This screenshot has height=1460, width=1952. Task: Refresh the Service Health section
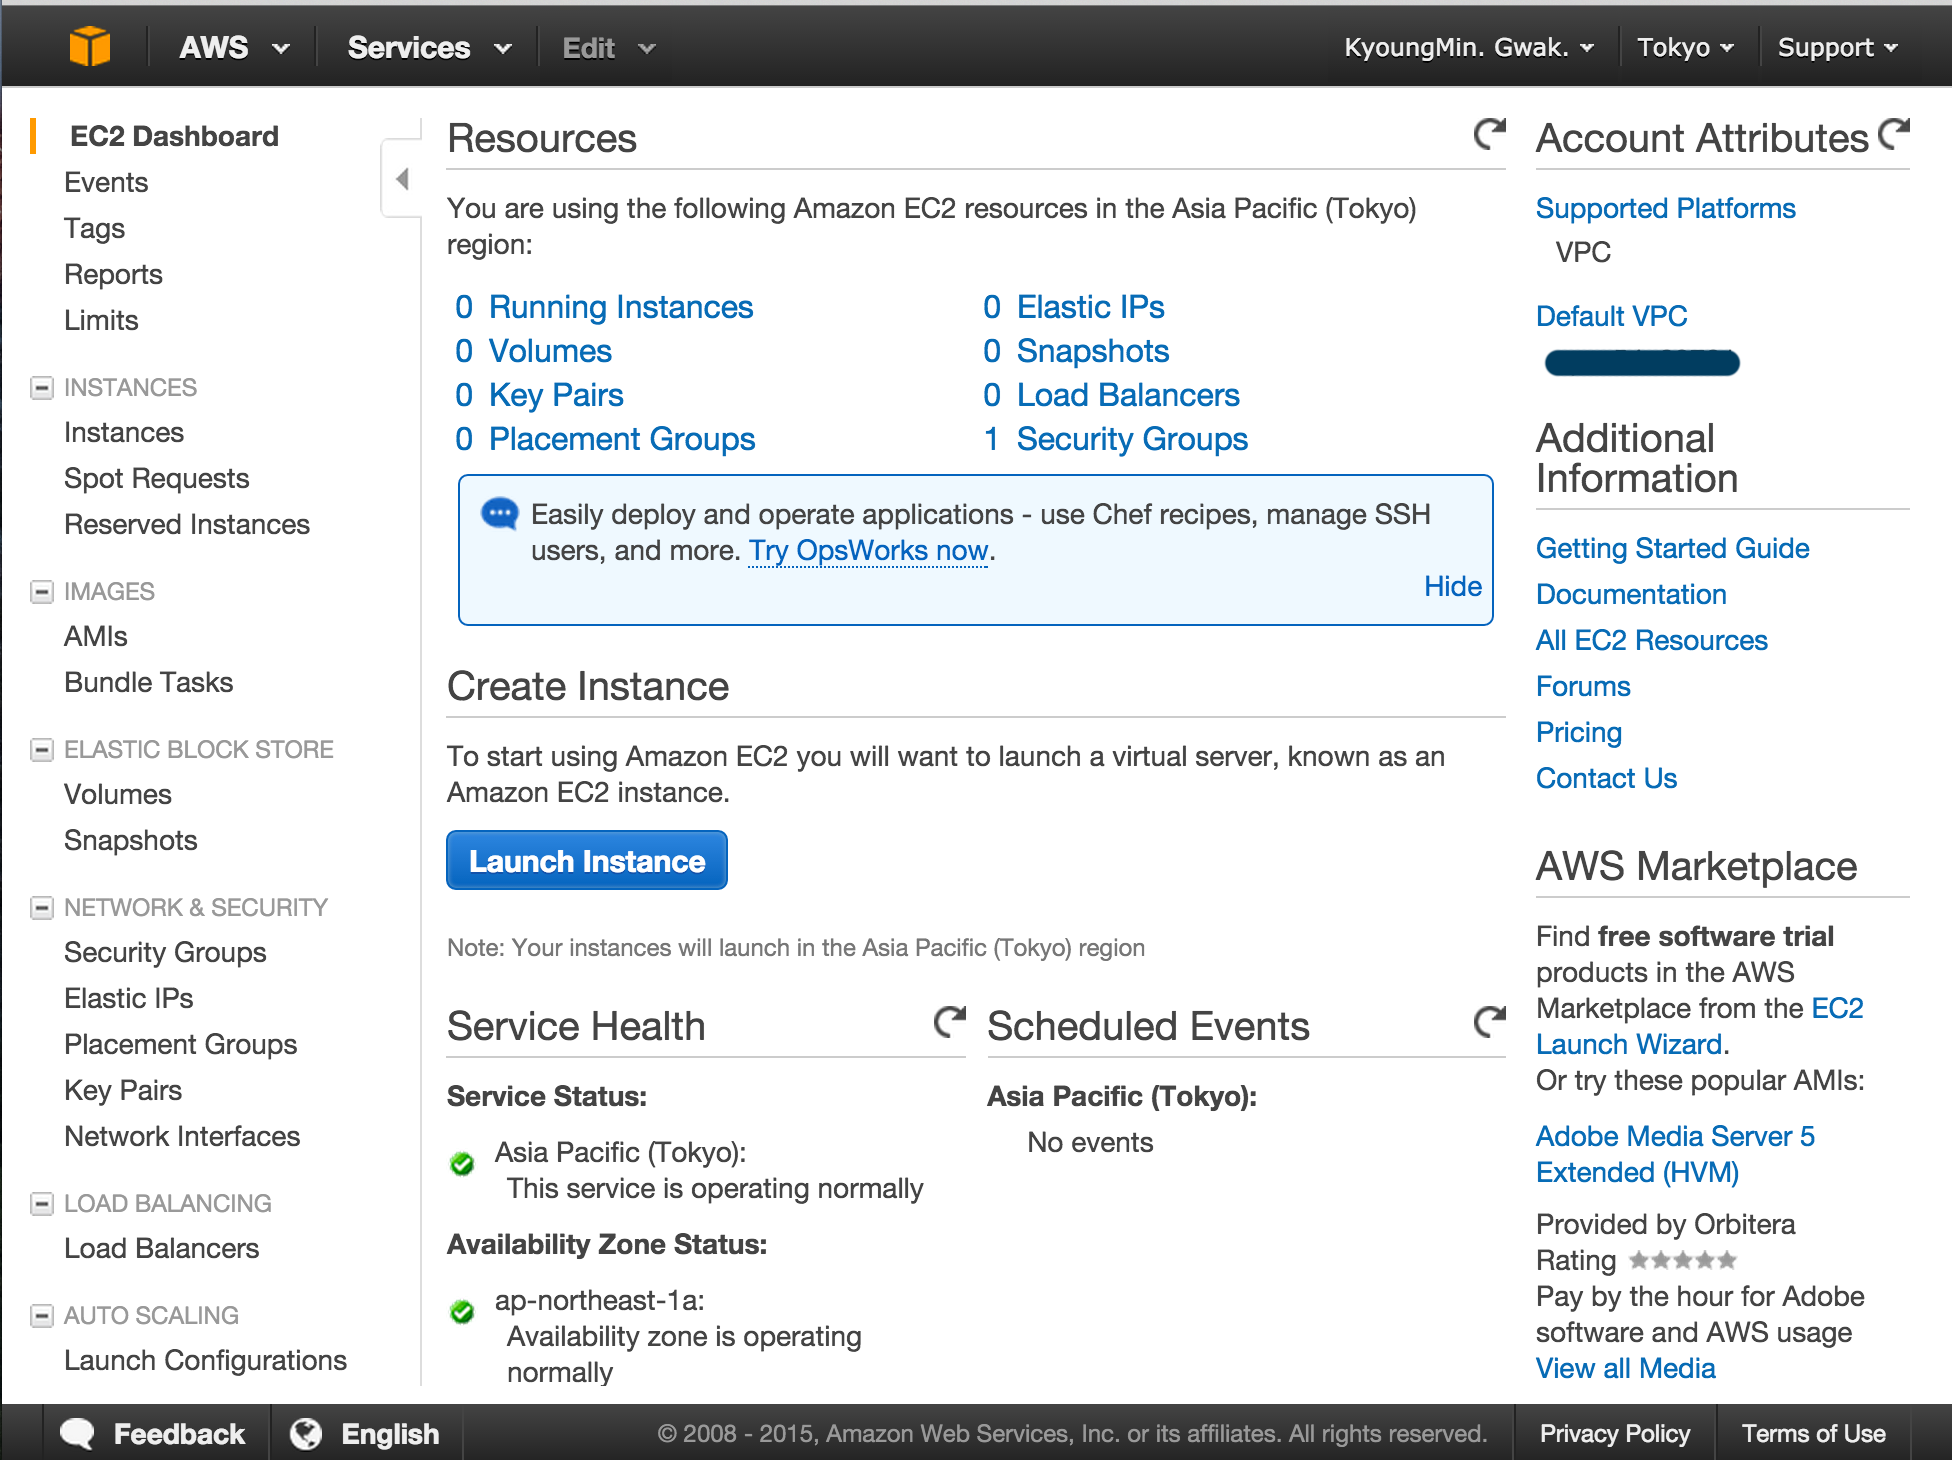tap(949, 1022)
